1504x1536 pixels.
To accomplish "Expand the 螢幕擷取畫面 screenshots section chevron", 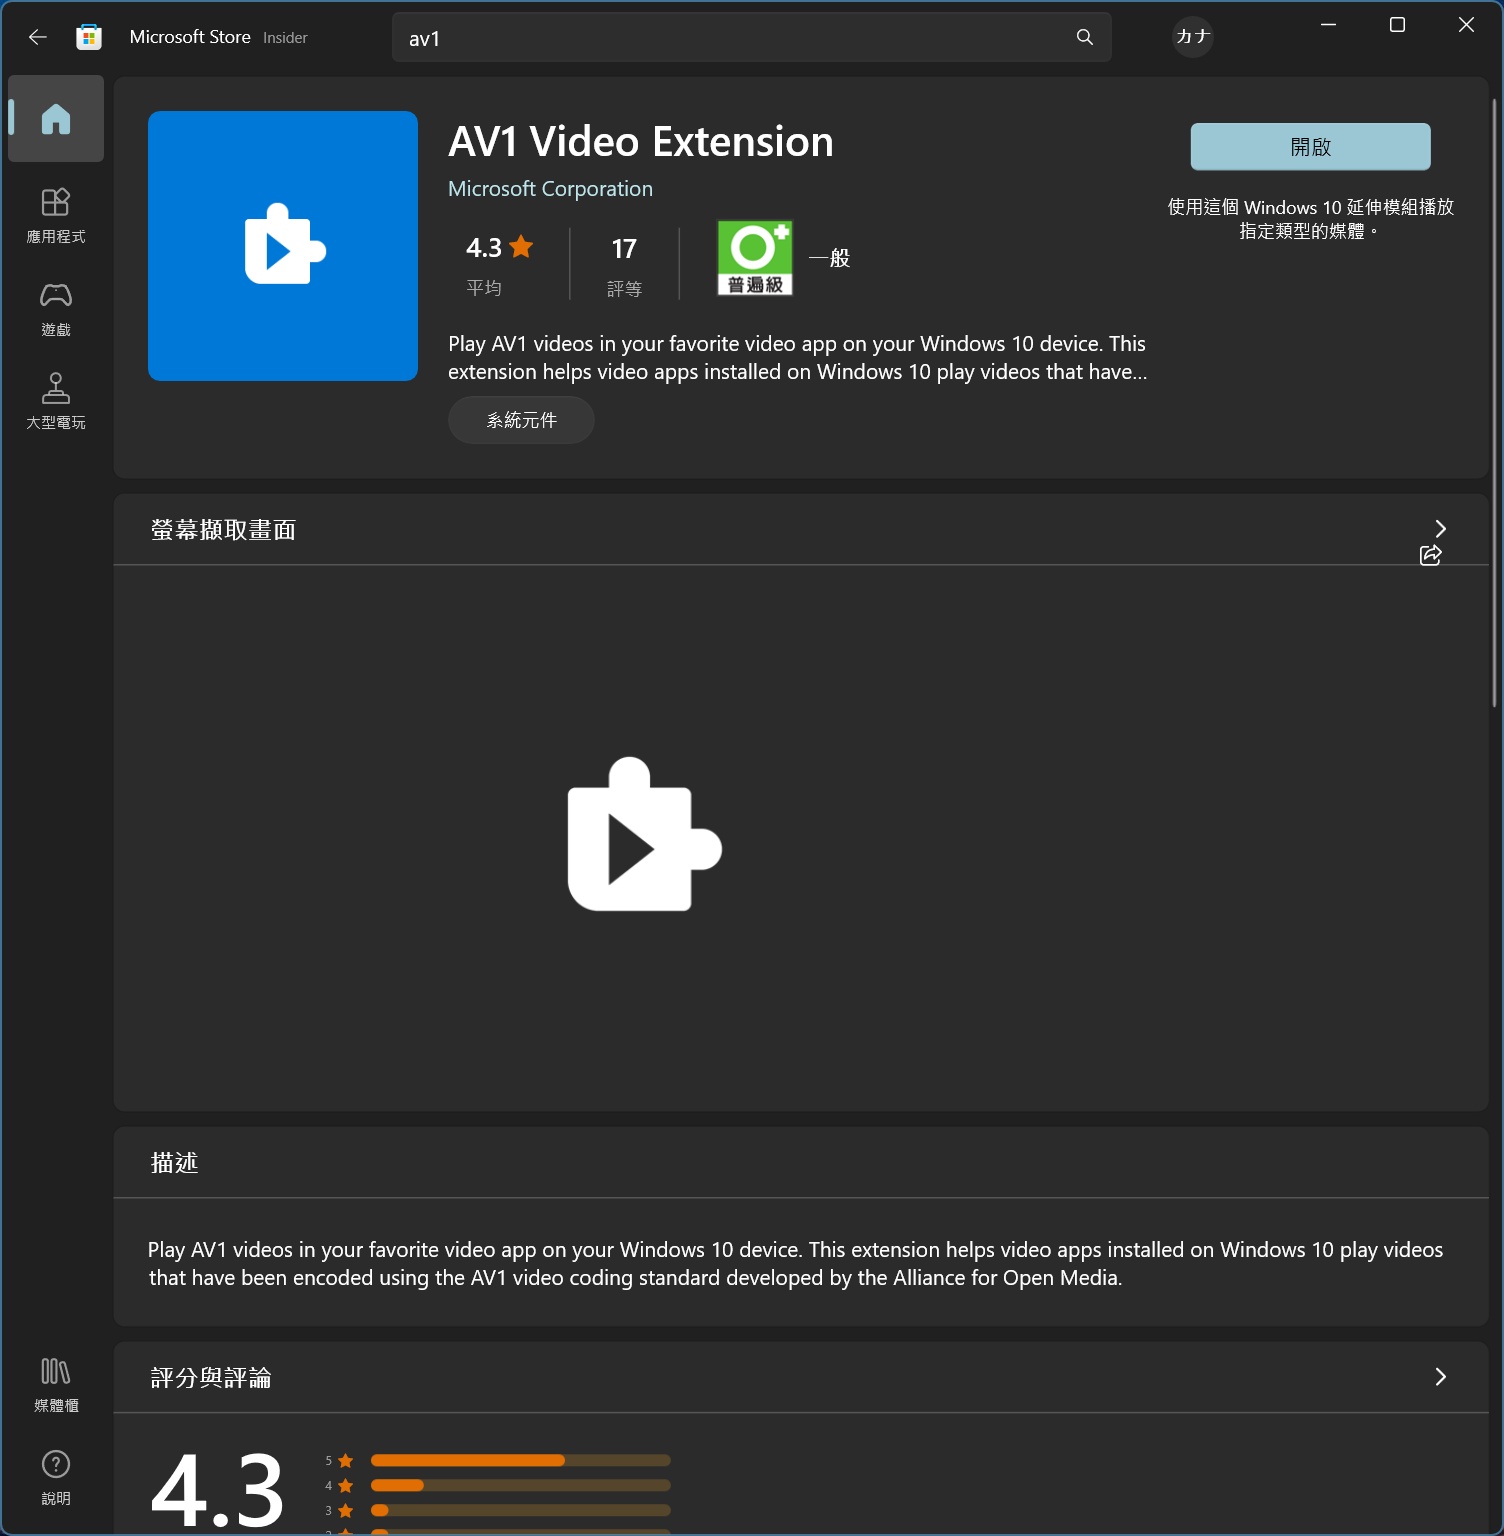I will pyautogui.click(x=1440, y=529).
